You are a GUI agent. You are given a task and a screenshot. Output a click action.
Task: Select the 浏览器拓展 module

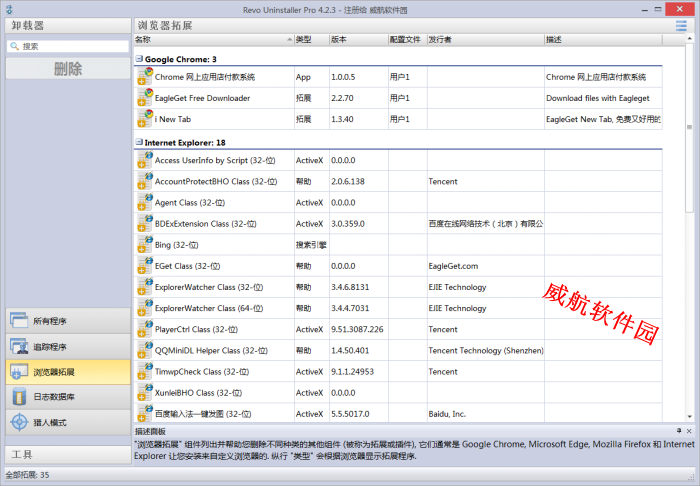click(x=68, y=372)
